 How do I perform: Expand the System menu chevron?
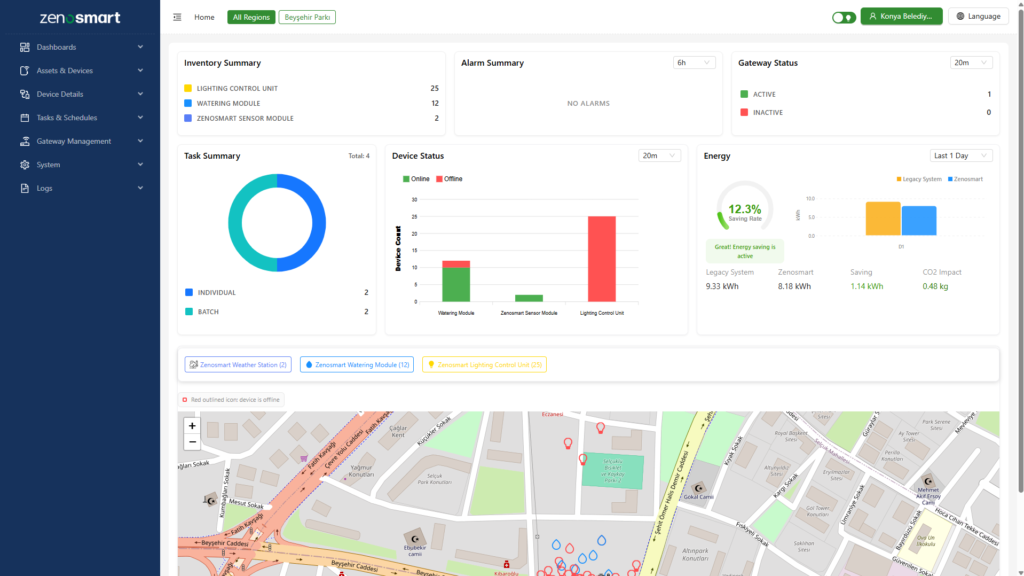[x=140, y=165]
